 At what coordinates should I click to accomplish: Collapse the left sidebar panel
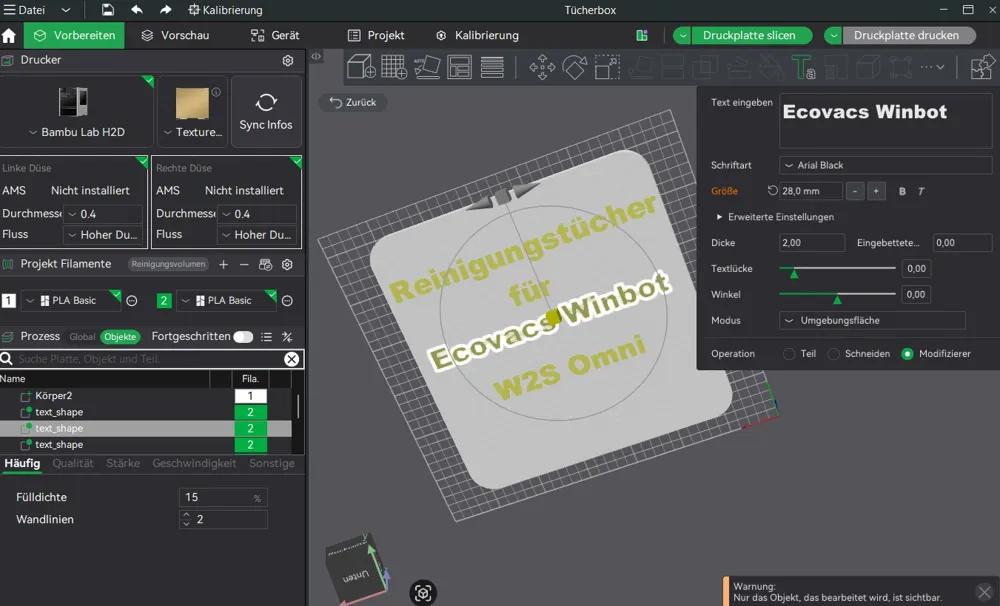(316, 56)
